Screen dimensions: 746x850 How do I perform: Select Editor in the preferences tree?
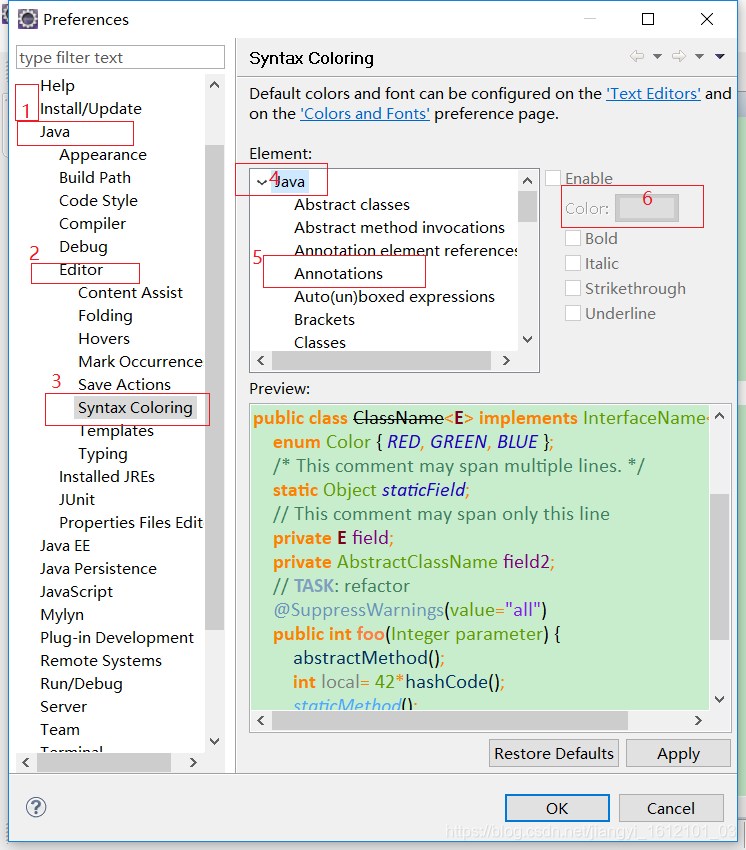[81, 269]
